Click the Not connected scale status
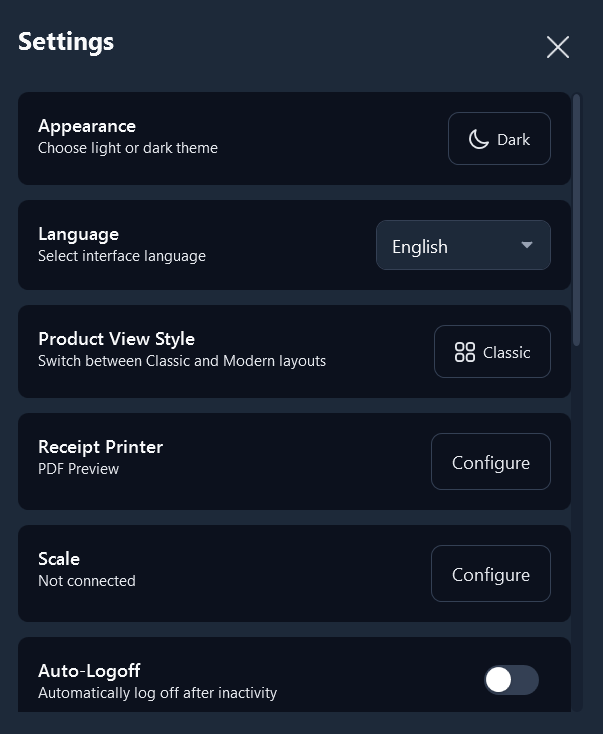Screen dimensions: 603x734 pos(86,580)
